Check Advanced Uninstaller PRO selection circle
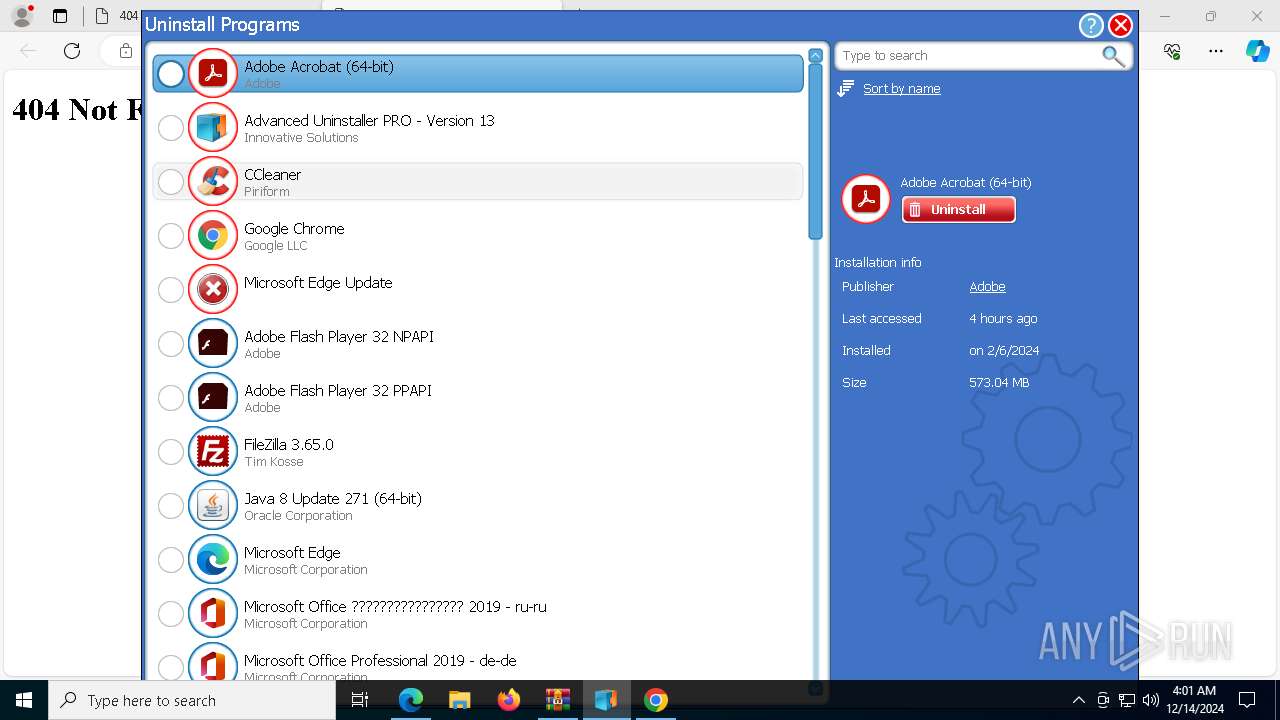Screen dimensions: 1280x720 pos(171,127)
